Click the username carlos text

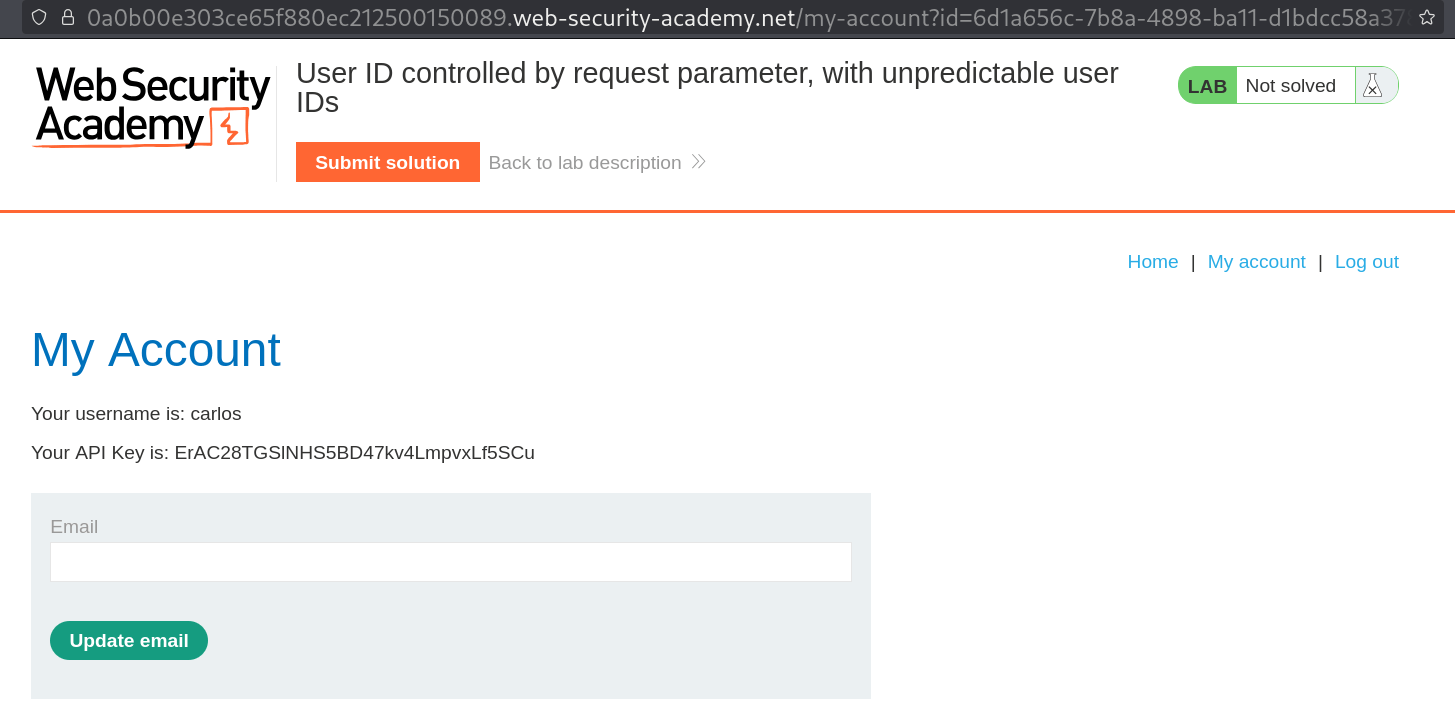pyautogui.click(x=216, y=413)
